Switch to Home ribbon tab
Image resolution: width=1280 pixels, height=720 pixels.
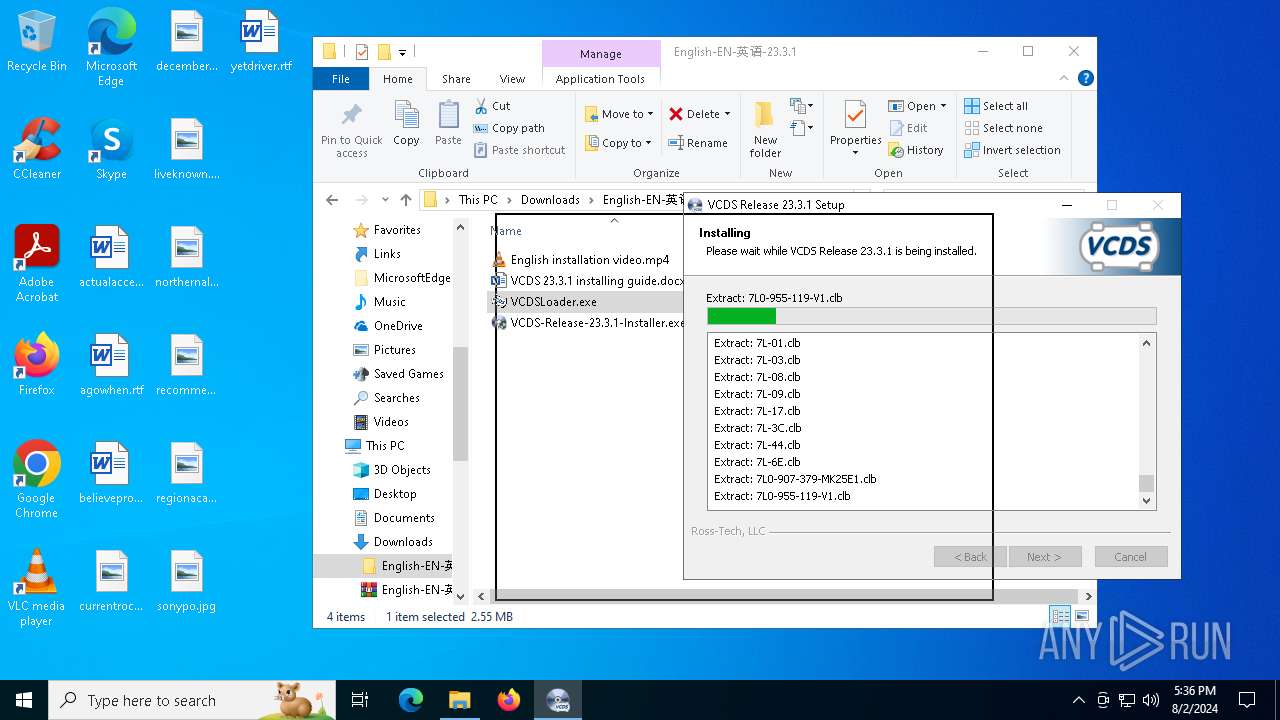click(398, 79)
